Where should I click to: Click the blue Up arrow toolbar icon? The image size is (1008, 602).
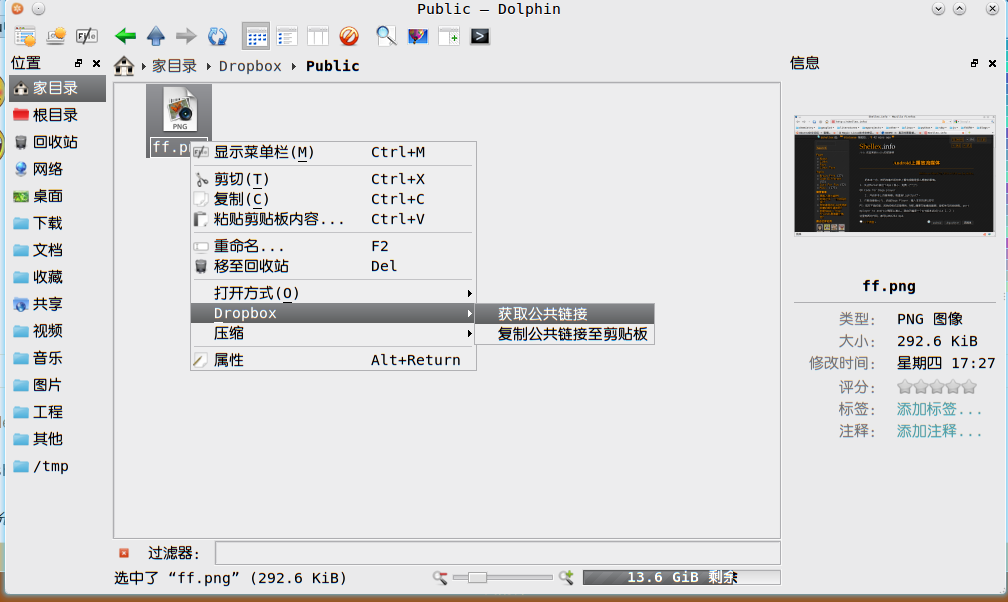pos(156,36)
